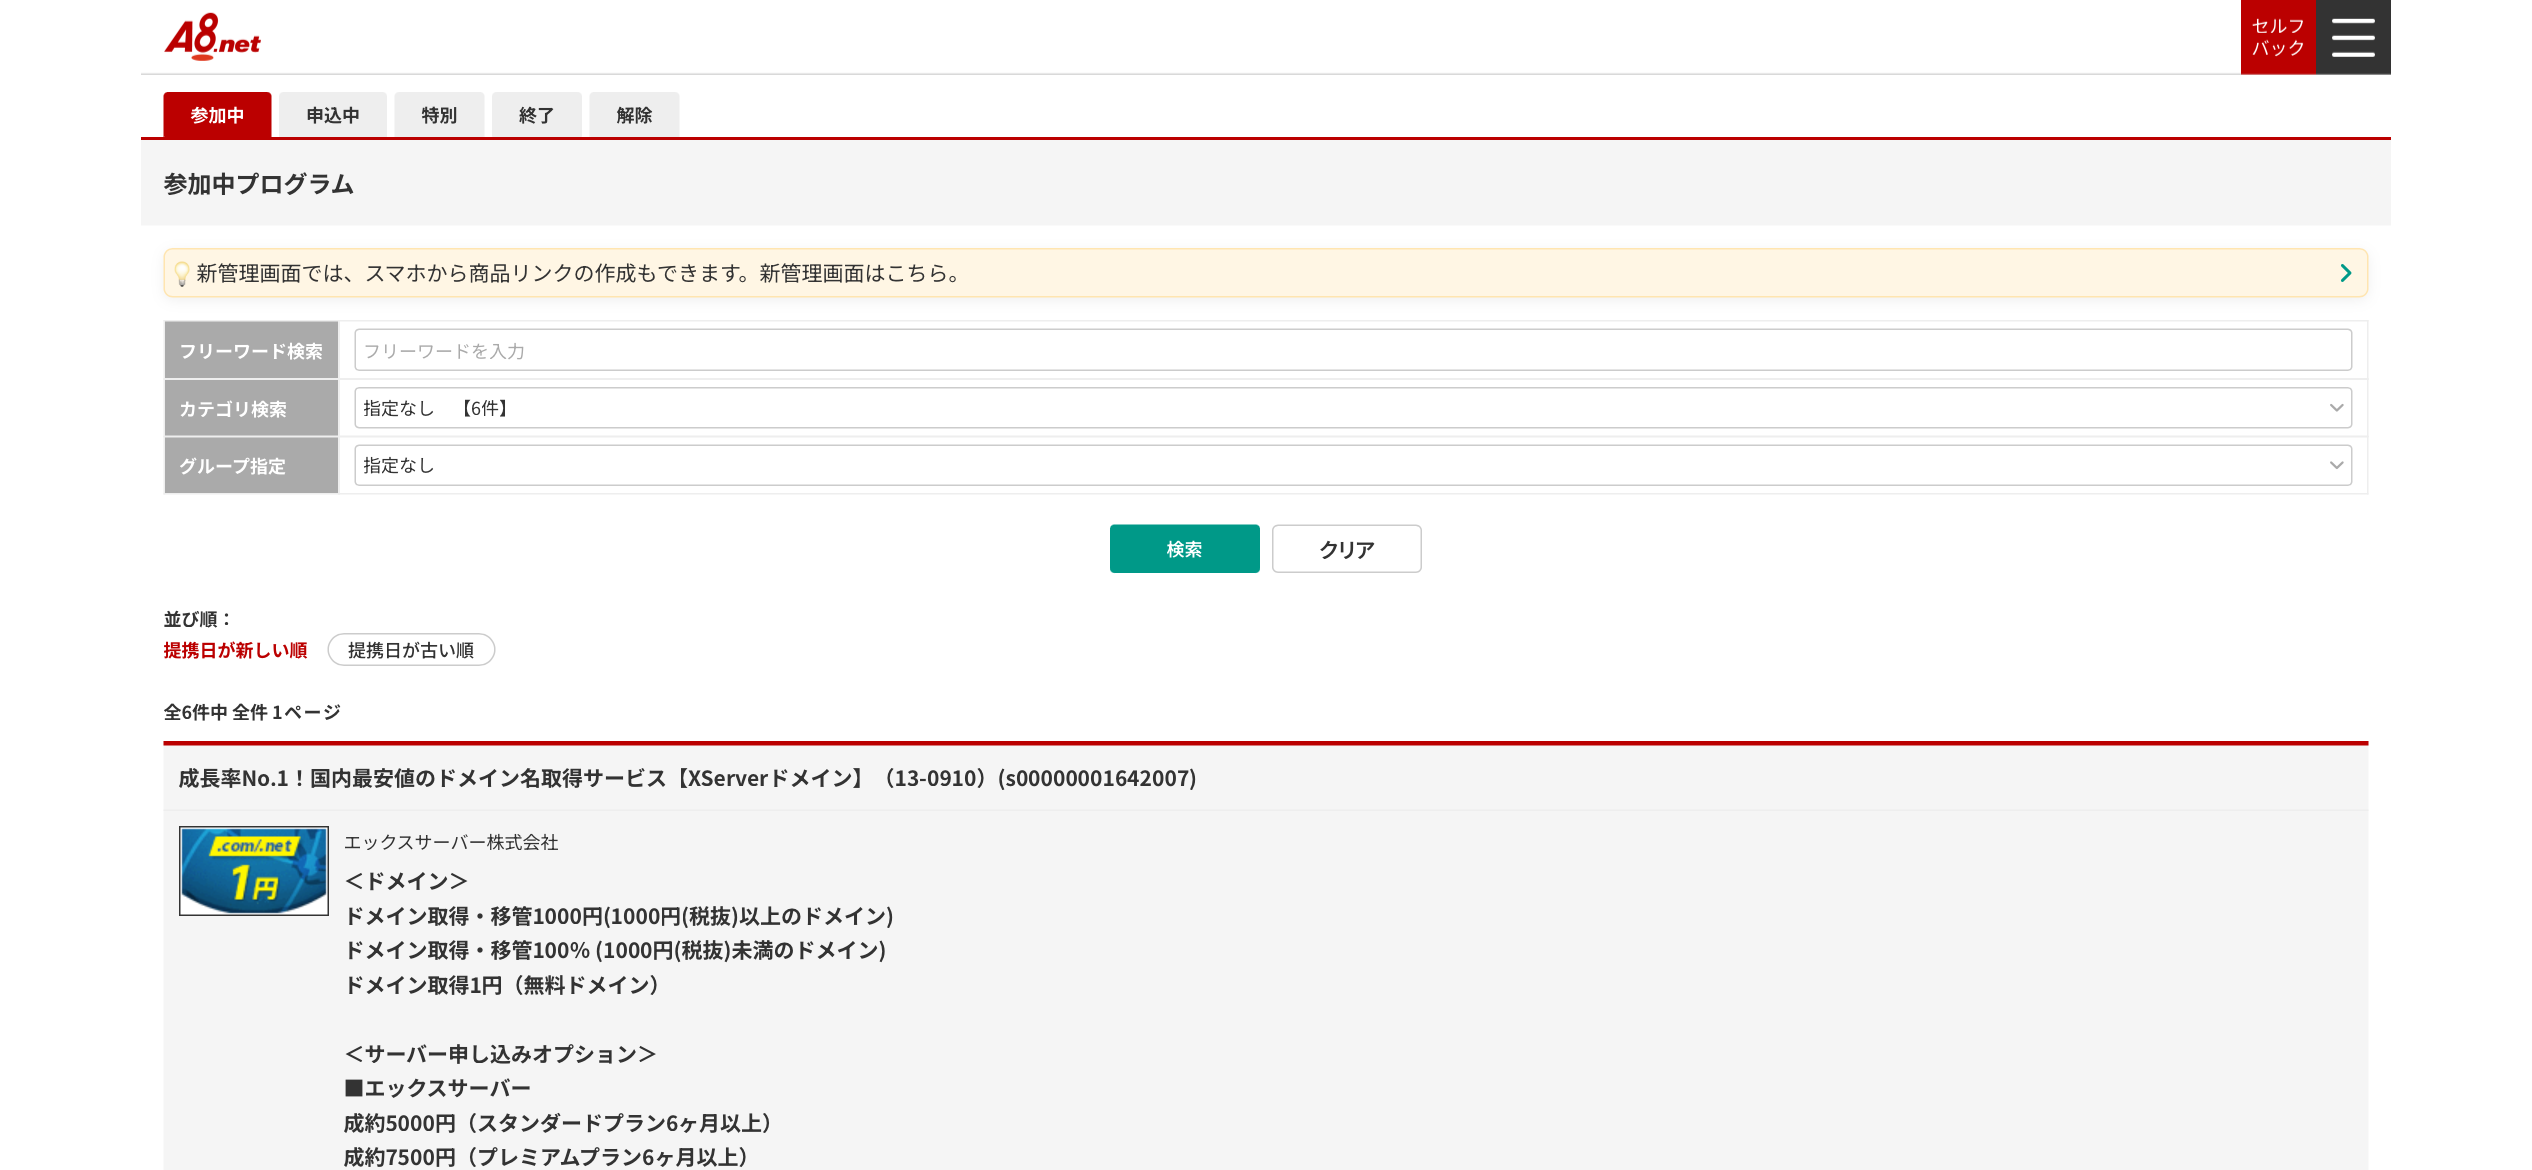Viewport: 2532px width, 1170px height.
Task: Click the green 検索 button
Action: 1184,549
